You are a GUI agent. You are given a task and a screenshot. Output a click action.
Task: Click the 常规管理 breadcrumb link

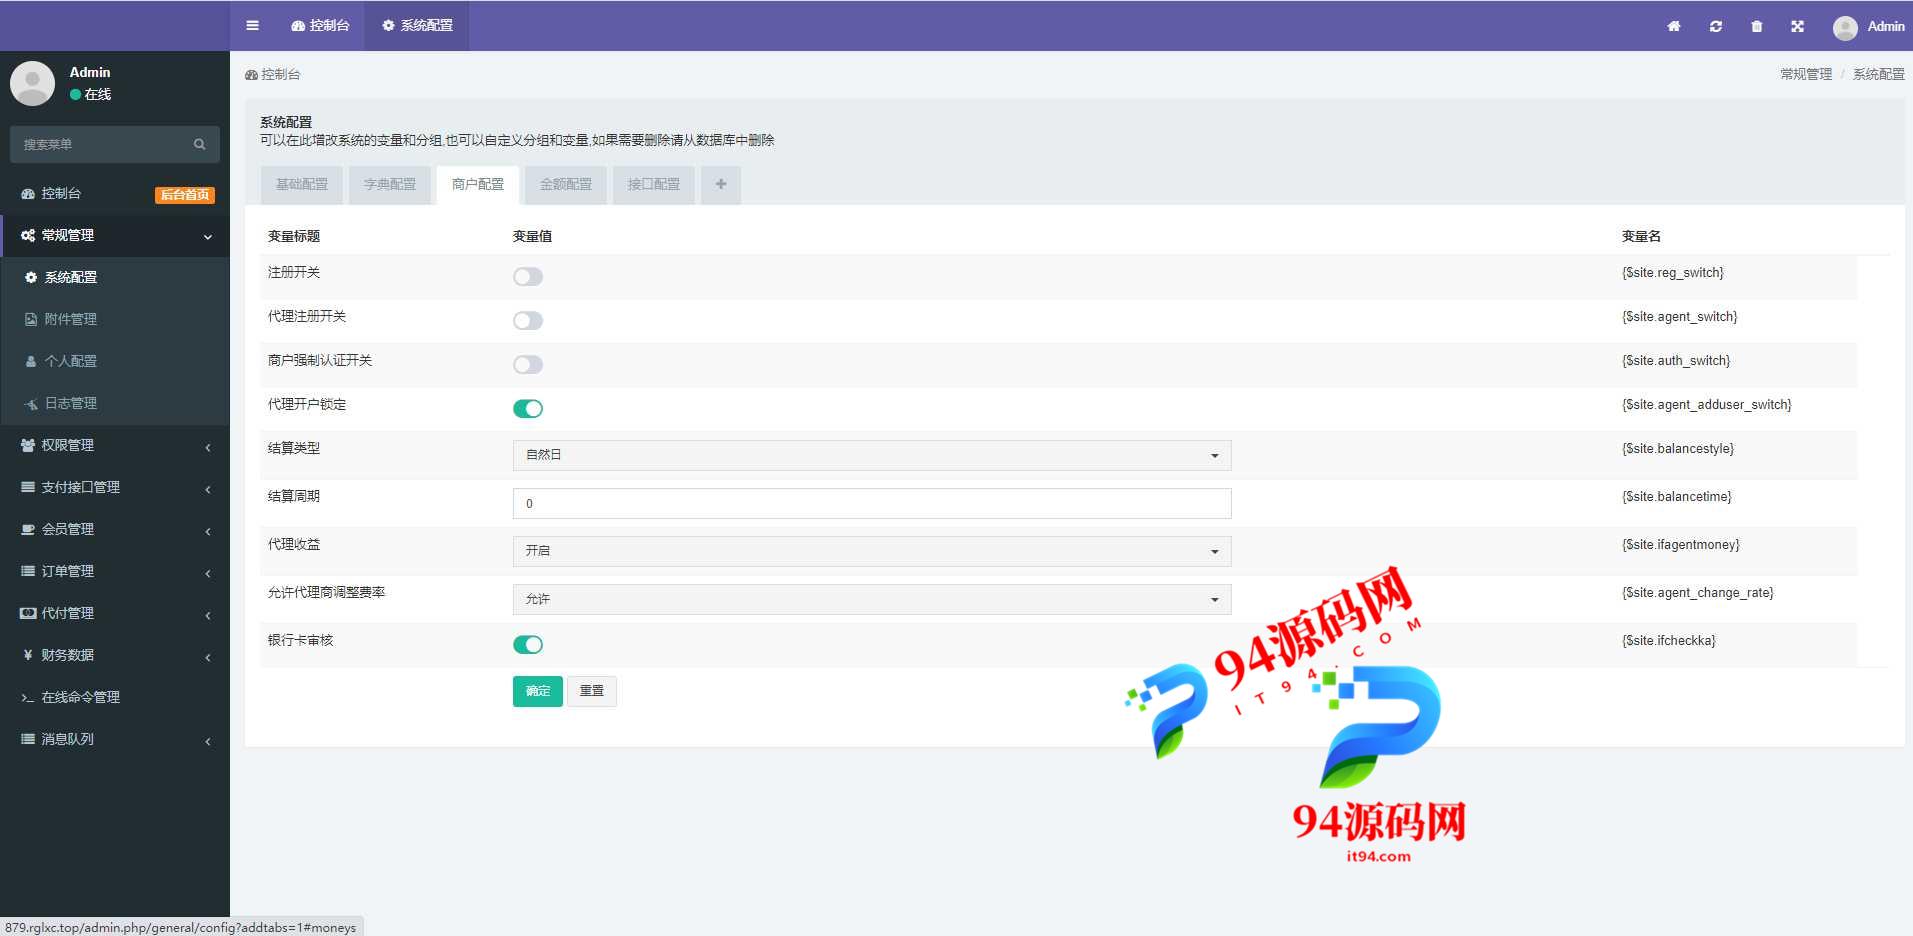[1806, 74]
